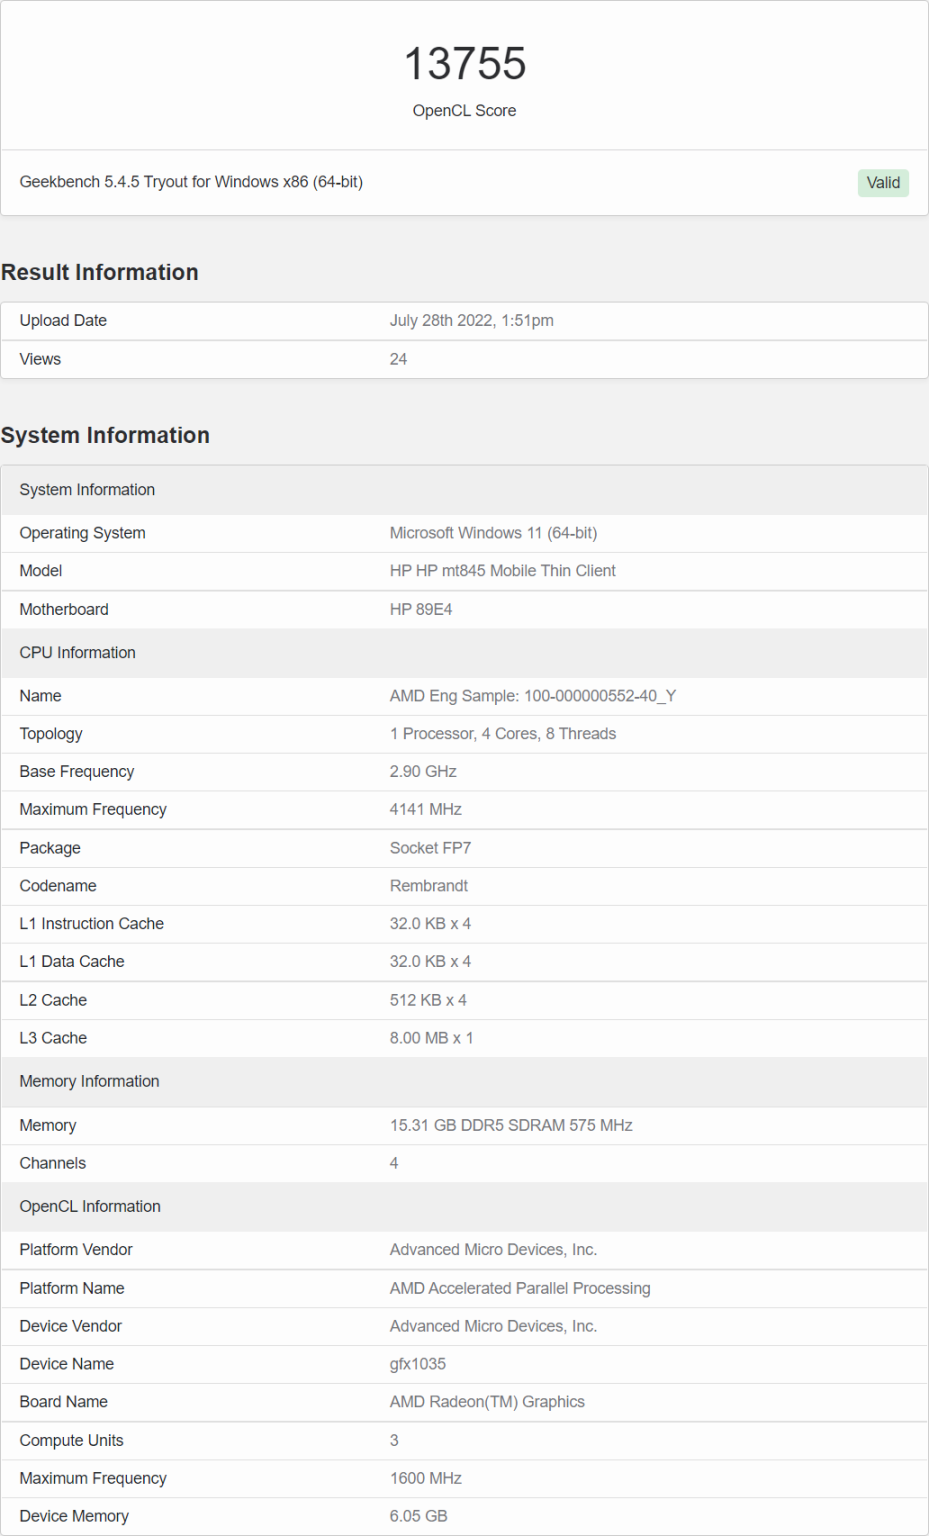The image size is (929, 1536).
Task: Click the 13755 OpenCL score number
Action: [x=464, y=64]
